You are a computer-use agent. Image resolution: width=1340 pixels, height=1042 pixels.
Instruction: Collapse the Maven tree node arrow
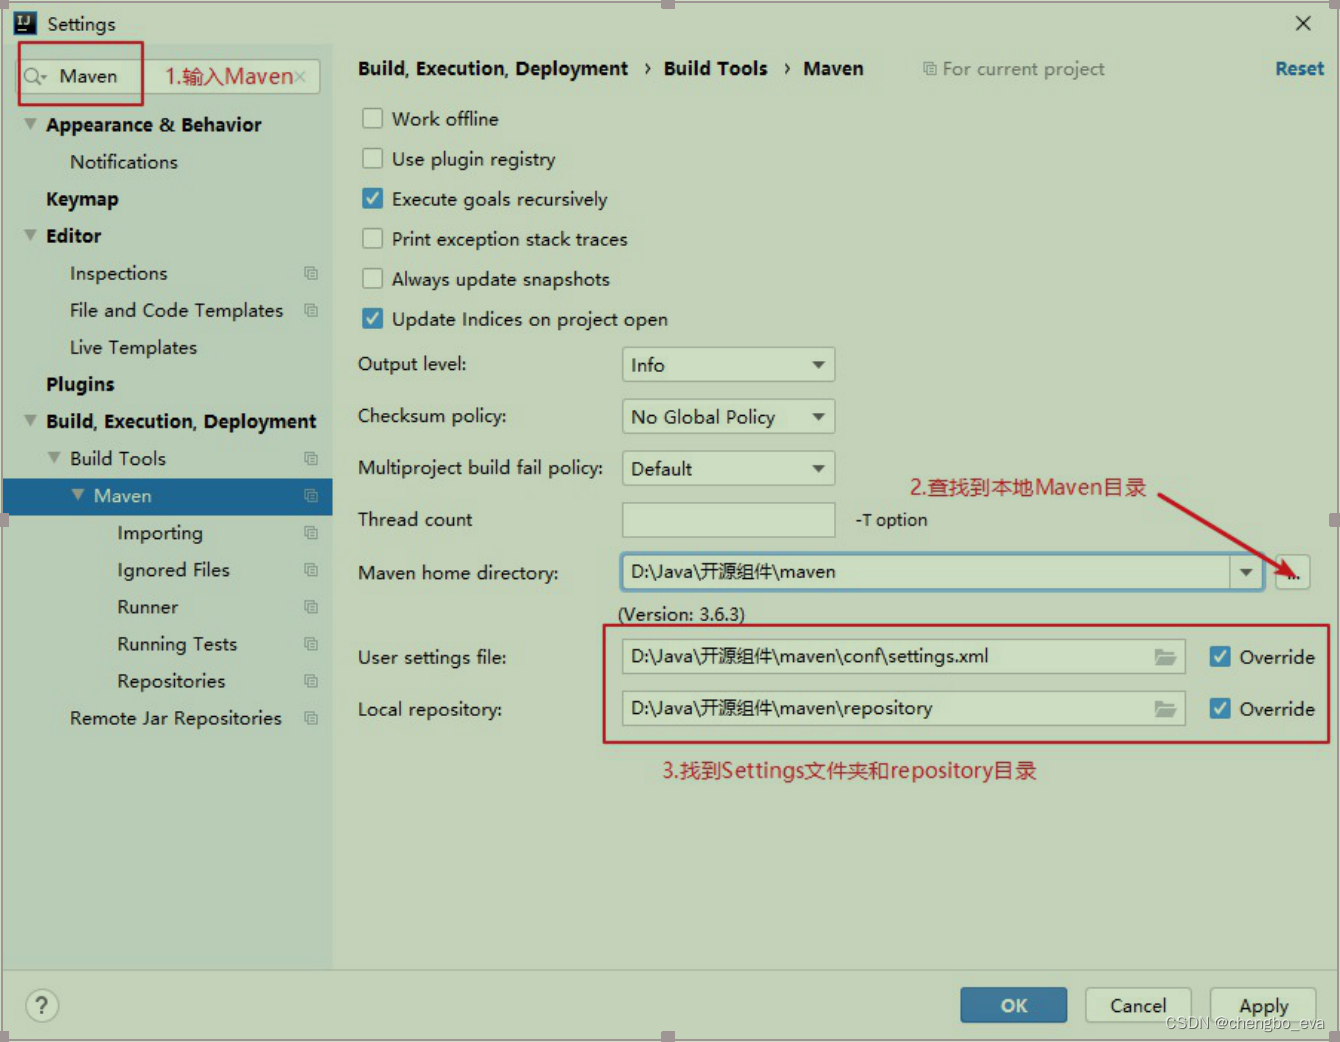[x=78, y=494]
